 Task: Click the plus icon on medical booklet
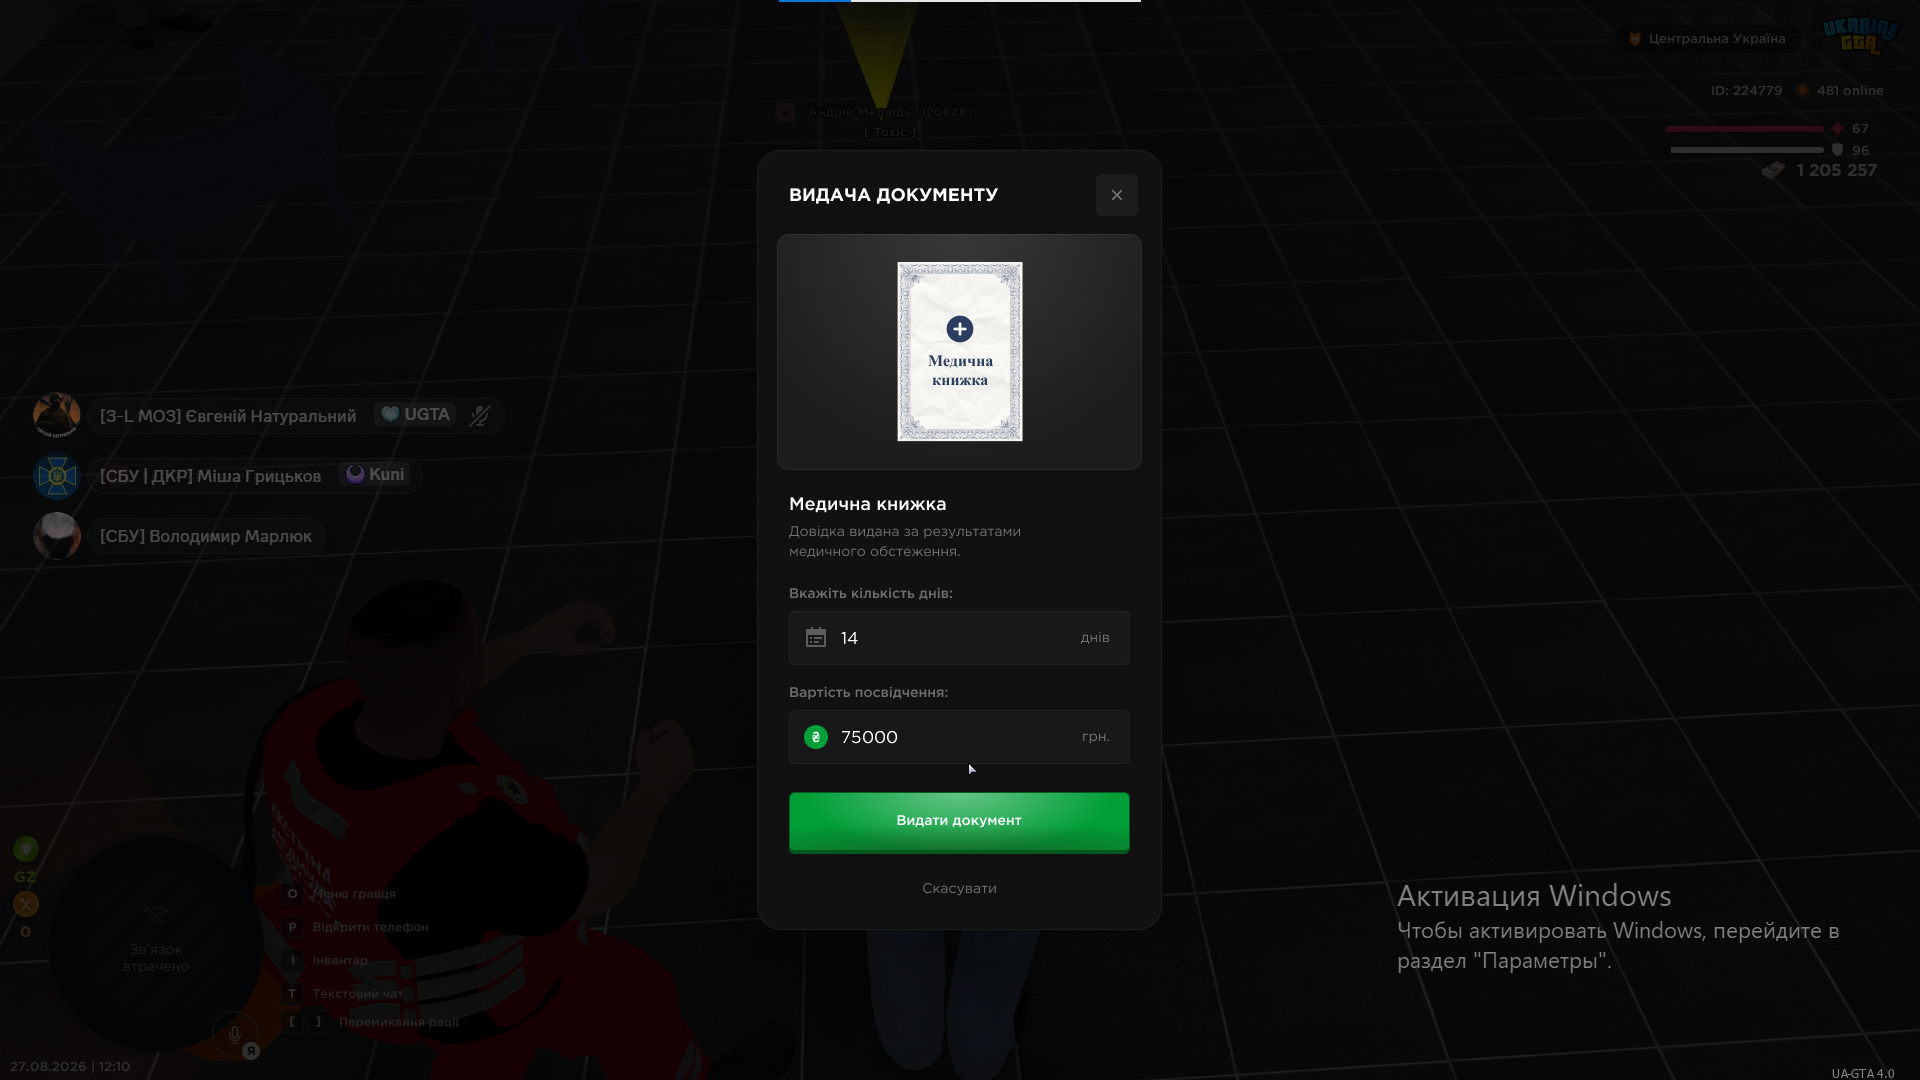pyautogui.click(x=960, y=329)
